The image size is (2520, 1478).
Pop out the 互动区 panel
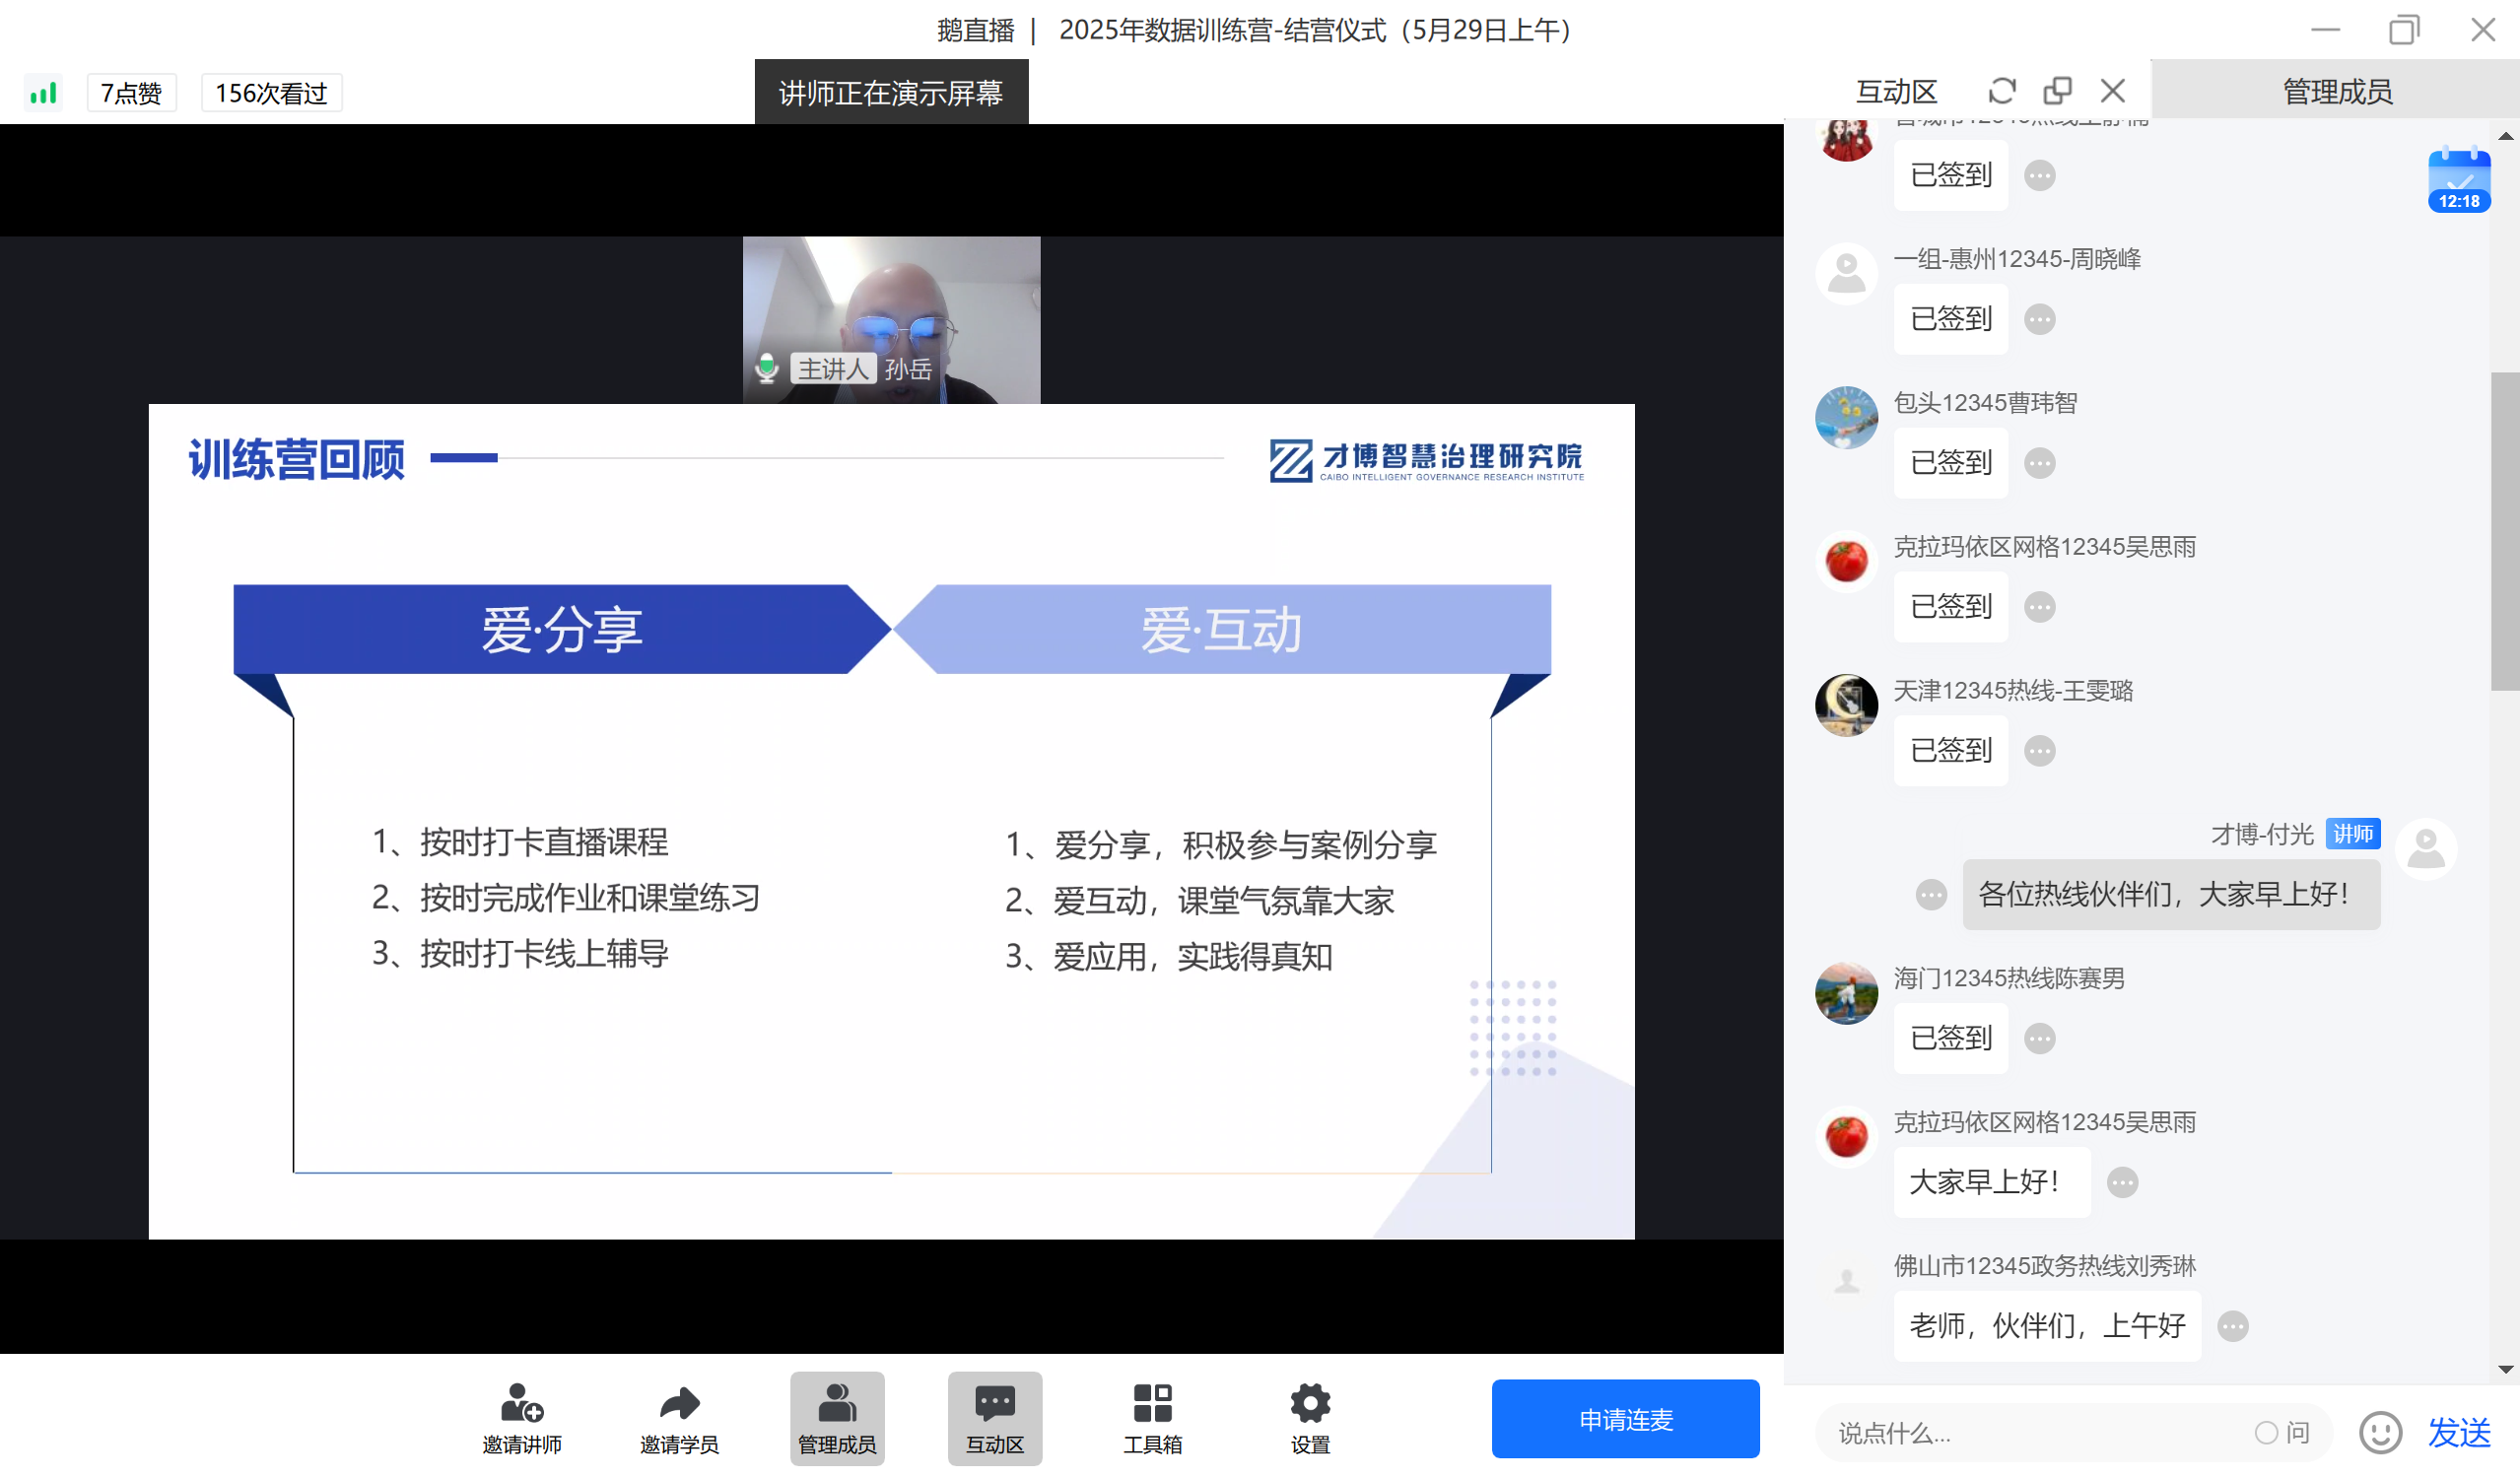point(2057,90)
